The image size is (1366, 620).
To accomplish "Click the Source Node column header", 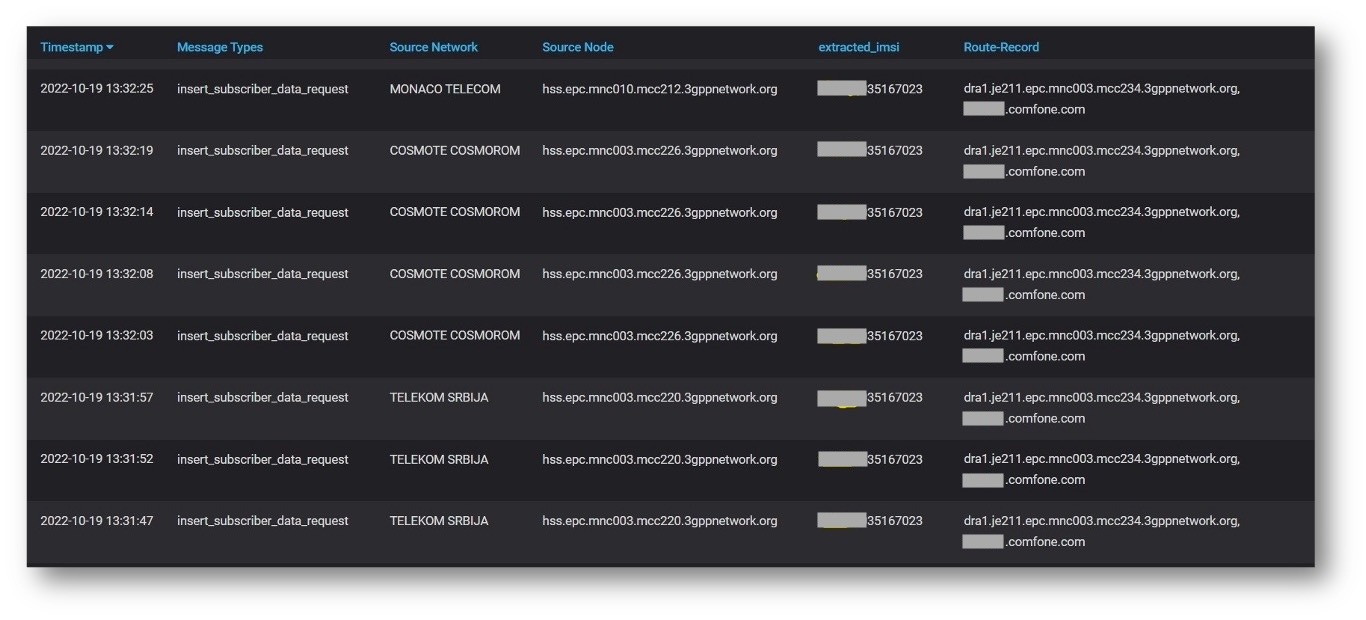I will pyautogui.click(x=577, y=47).
